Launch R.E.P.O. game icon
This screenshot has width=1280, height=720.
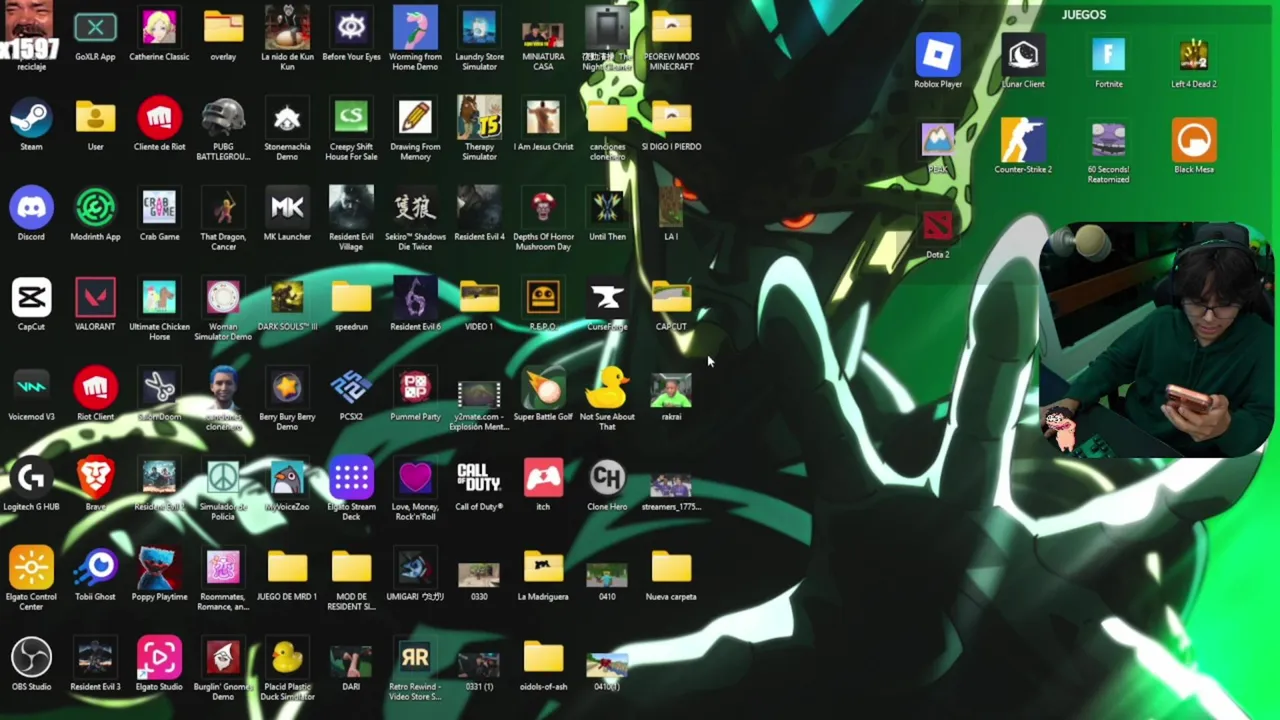(543, 298)
